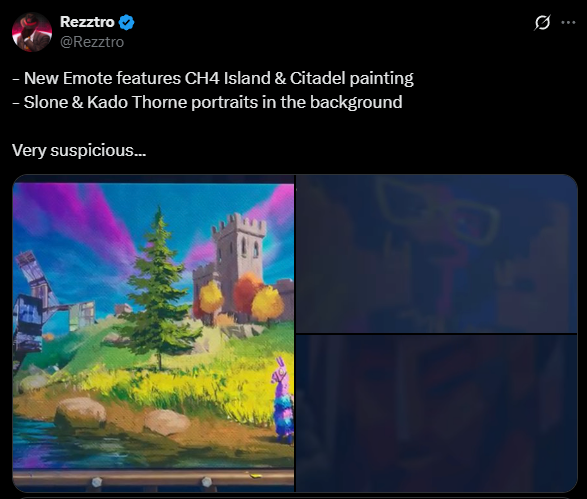This screenshot has width=587, height=499.
Task: View the Citadel painting image
Action: coord(153,333)
